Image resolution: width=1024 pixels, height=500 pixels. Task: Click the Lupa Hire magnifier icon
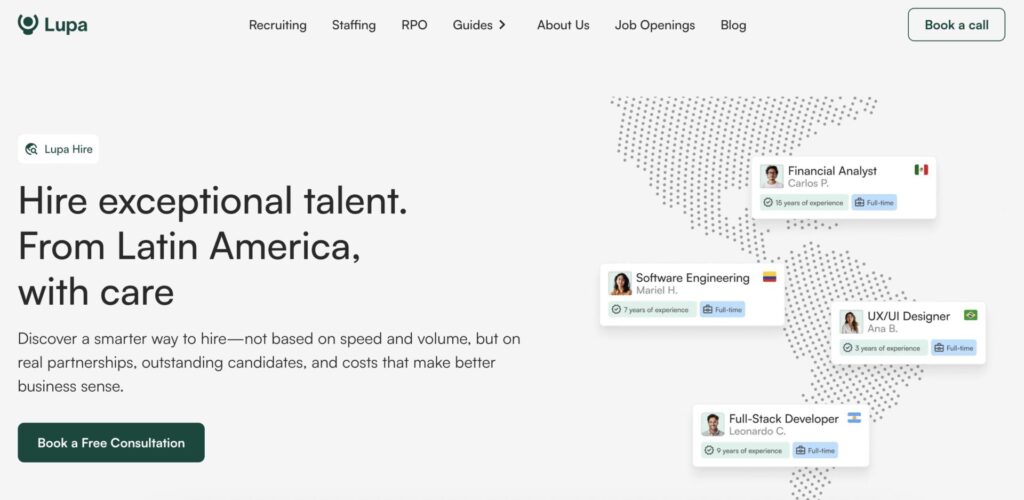tap(32, 150)
